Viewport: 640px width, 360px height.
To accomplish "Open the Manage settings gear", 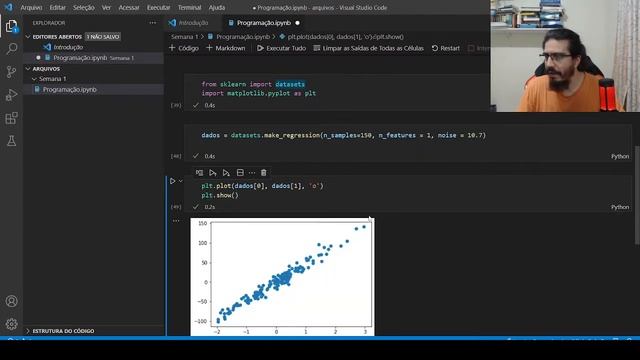I will click(11, 324).
